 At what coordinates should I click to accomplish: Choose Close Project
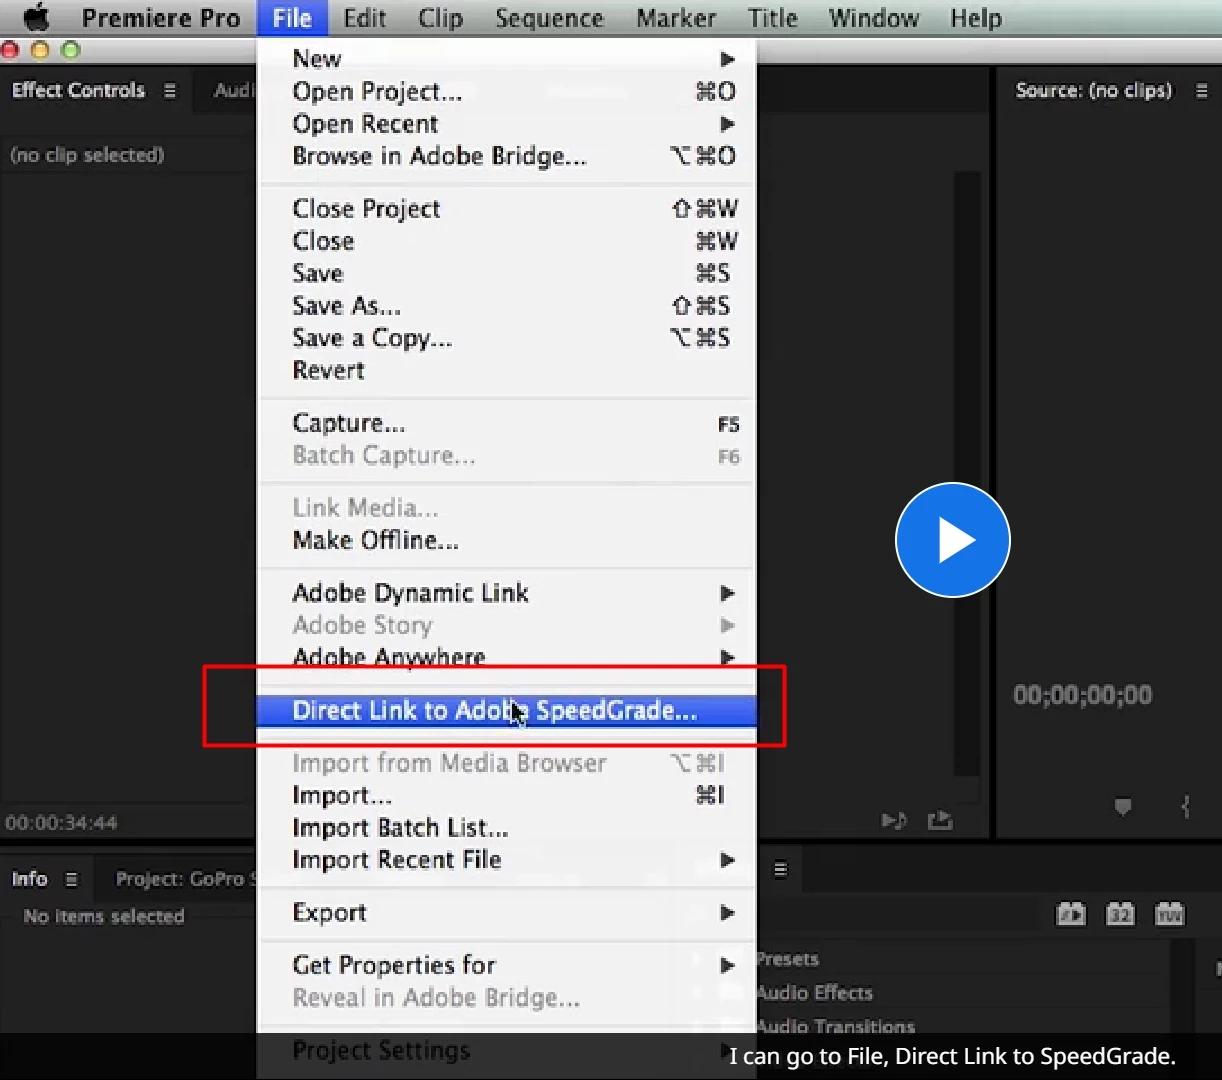pyautogui.click(x=507, y=209)
